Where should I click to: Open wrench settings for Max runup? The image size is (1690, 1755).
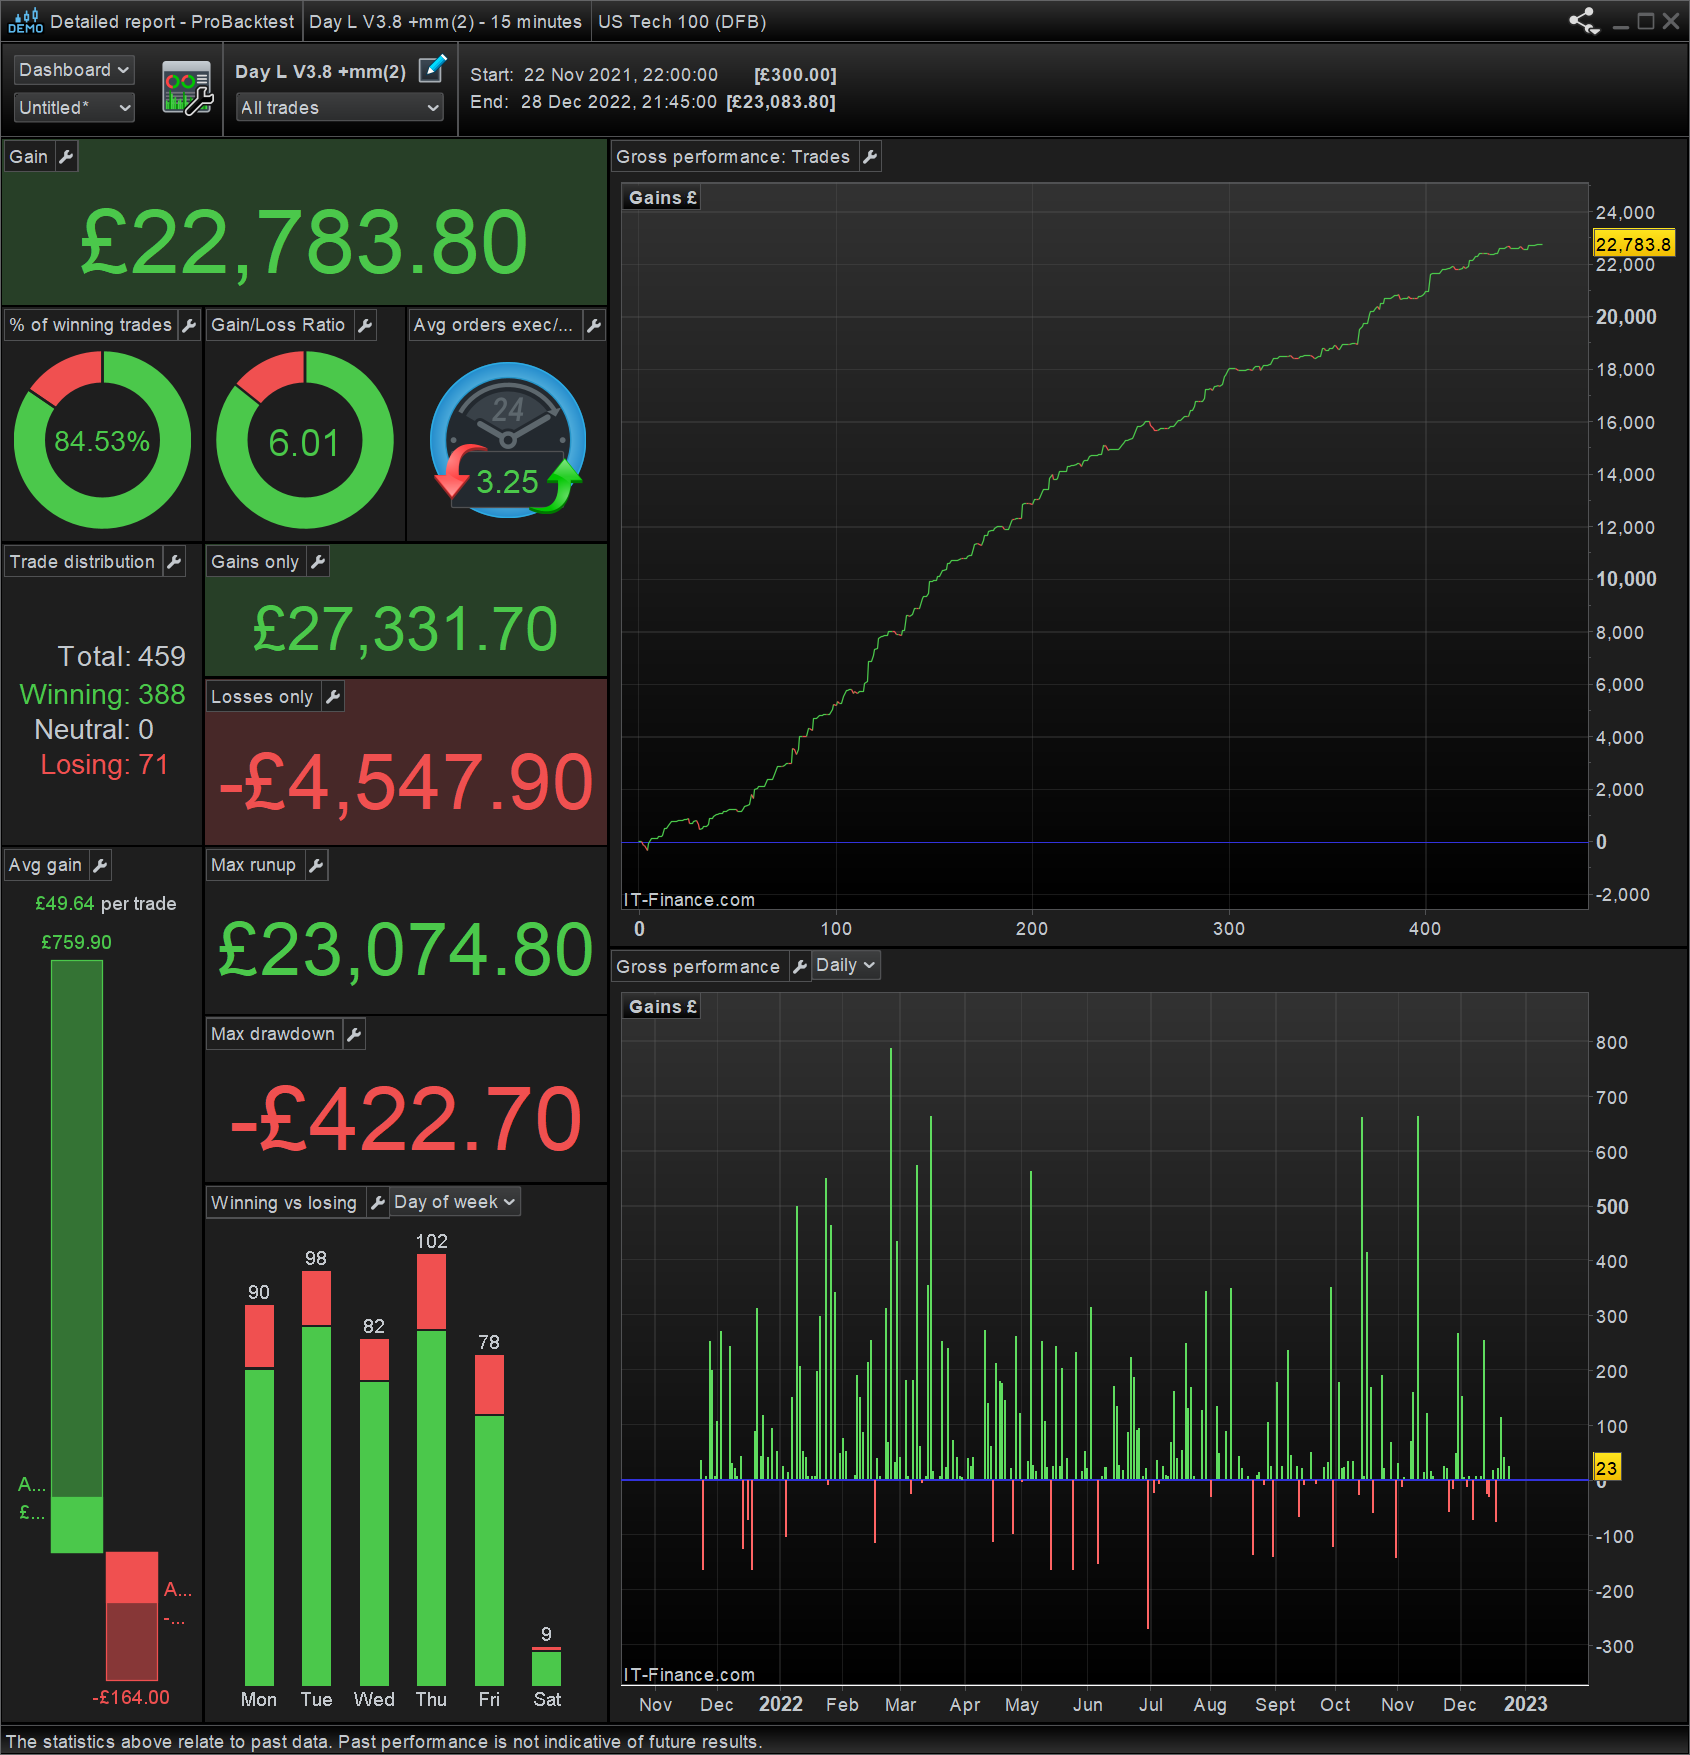click(x=316, y=865)
